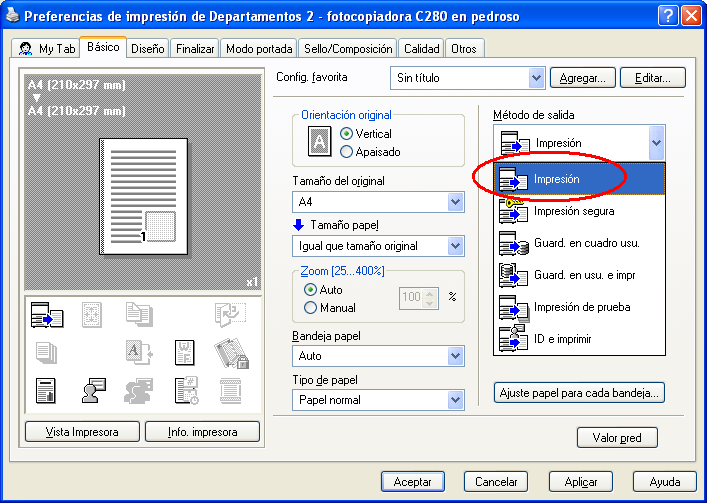
Task: Click Vista Impresora button
Action: pyautogui.click(x=82, y=432)
